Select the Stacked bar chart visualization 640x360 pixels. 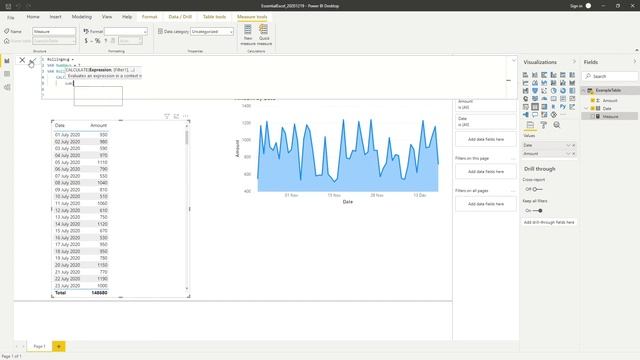pyautogui.click(x=525, y=75)
